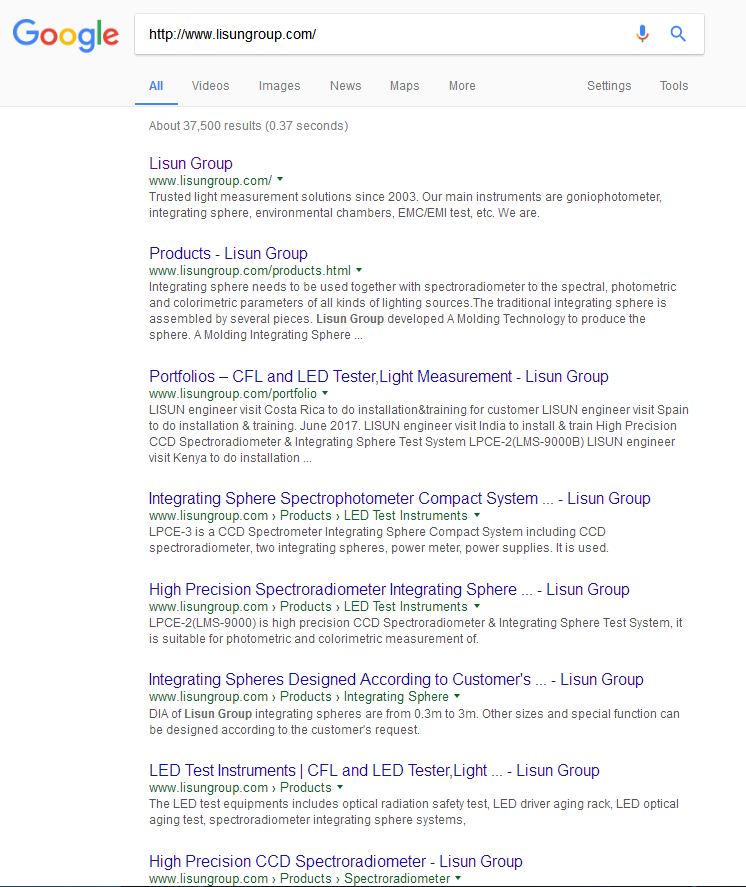Click the blue search magnifier icon
746x887 pixels.
click(678, 34)
